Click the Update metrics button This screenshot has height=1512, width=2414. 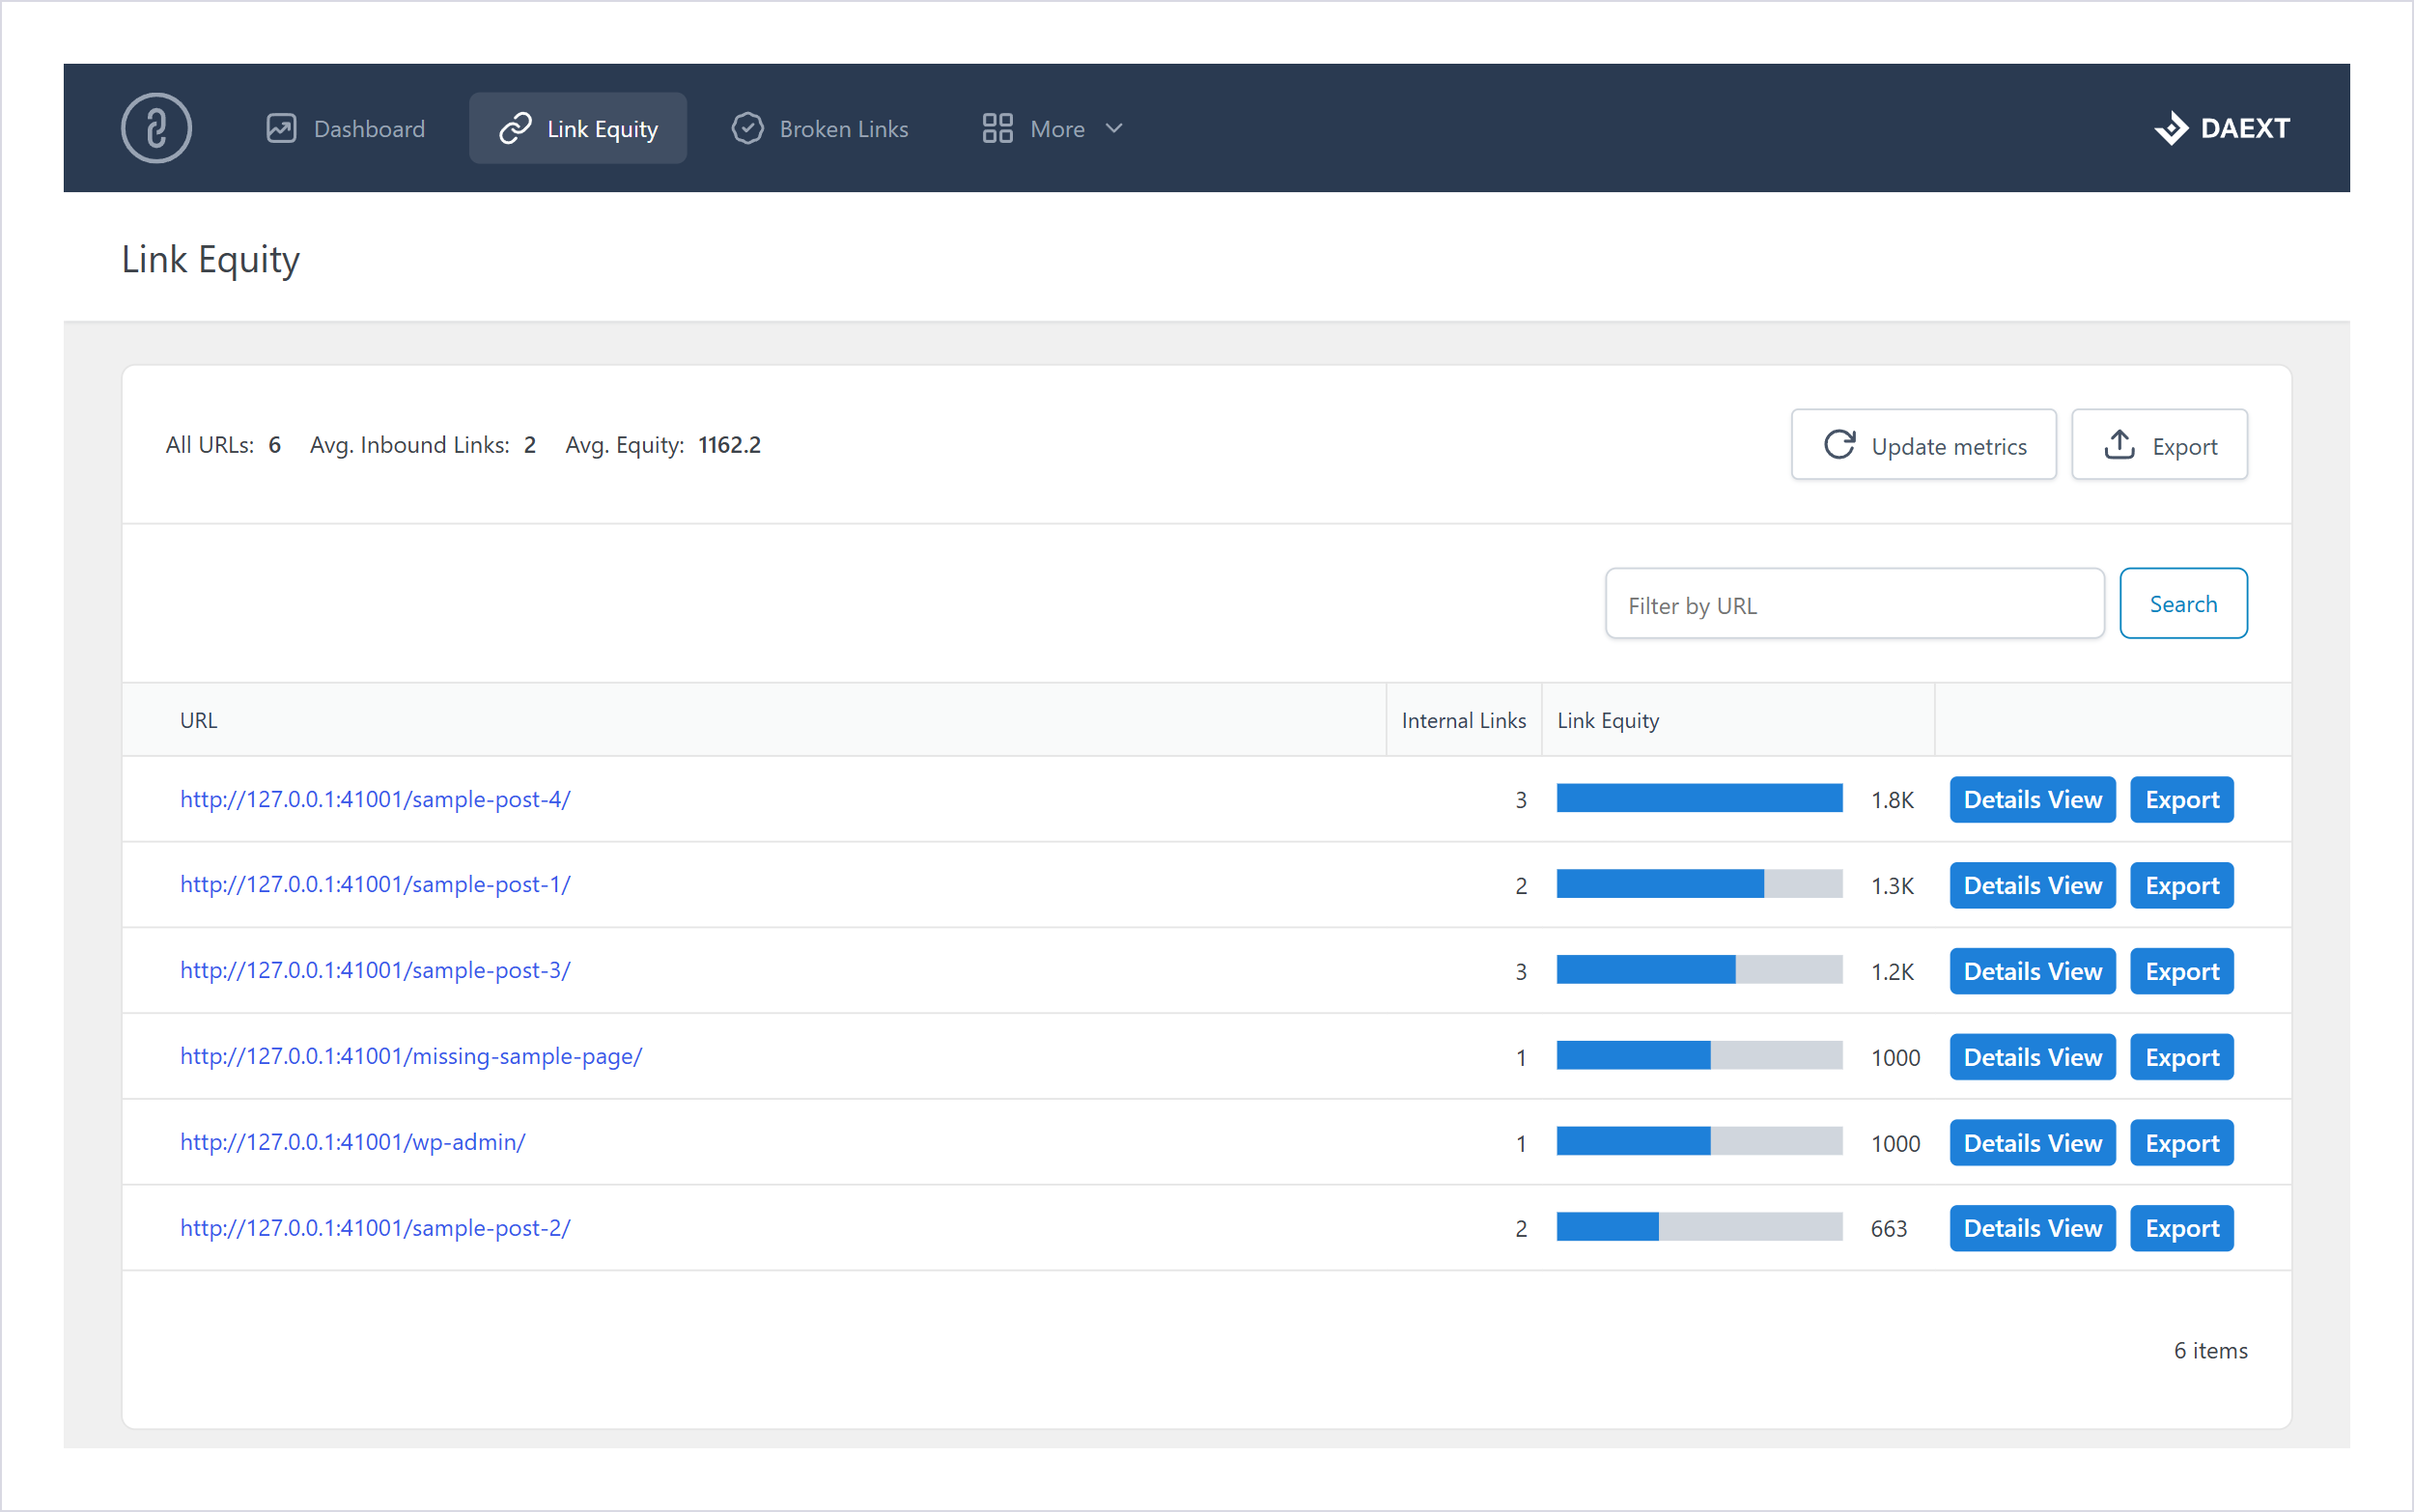tap(1923, 445)
